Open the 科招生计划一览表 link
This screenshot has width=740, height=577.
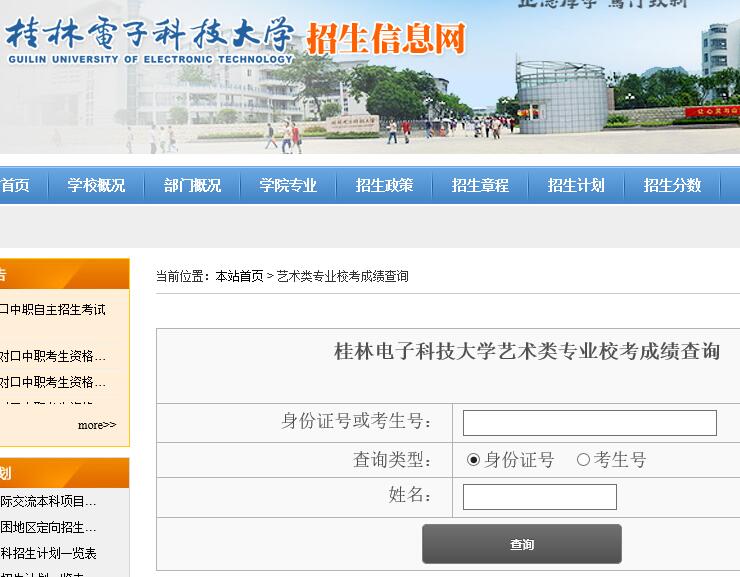pyautogui.click(x=48, y=553)
